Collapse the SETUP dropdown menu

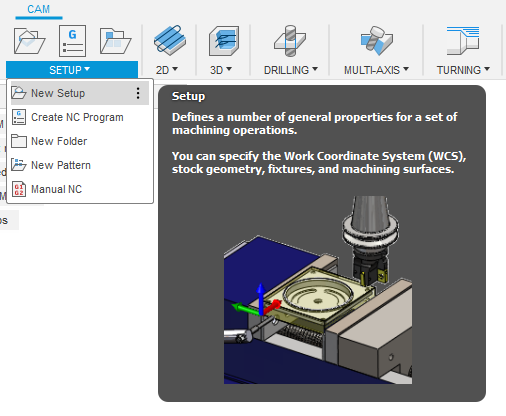pos(72,70)
